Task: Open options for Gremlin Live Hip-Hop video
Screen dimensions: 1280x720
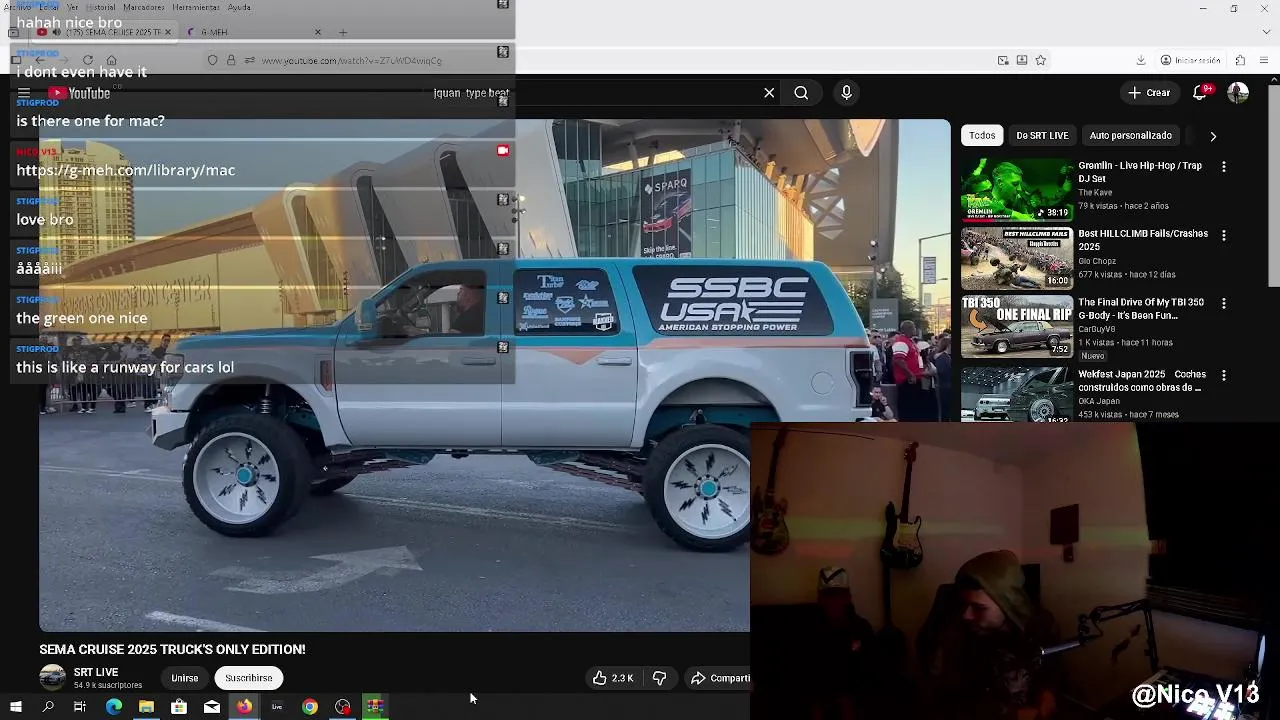Action: tap(1223, 167)
